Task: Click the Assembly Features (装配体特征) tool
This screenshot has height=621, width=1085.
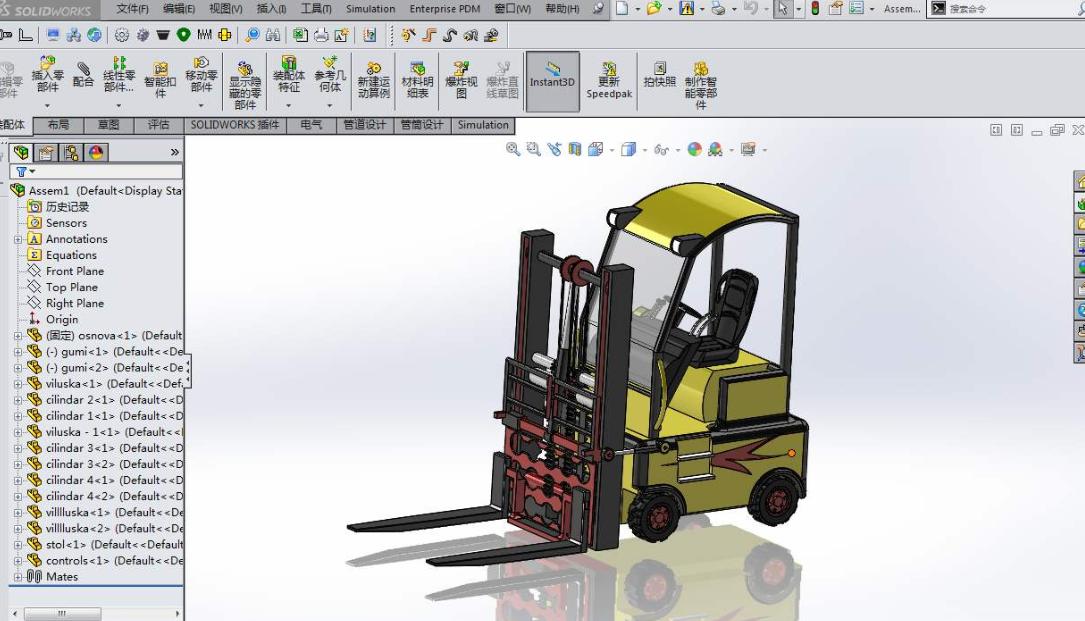Action: (289, 74)
